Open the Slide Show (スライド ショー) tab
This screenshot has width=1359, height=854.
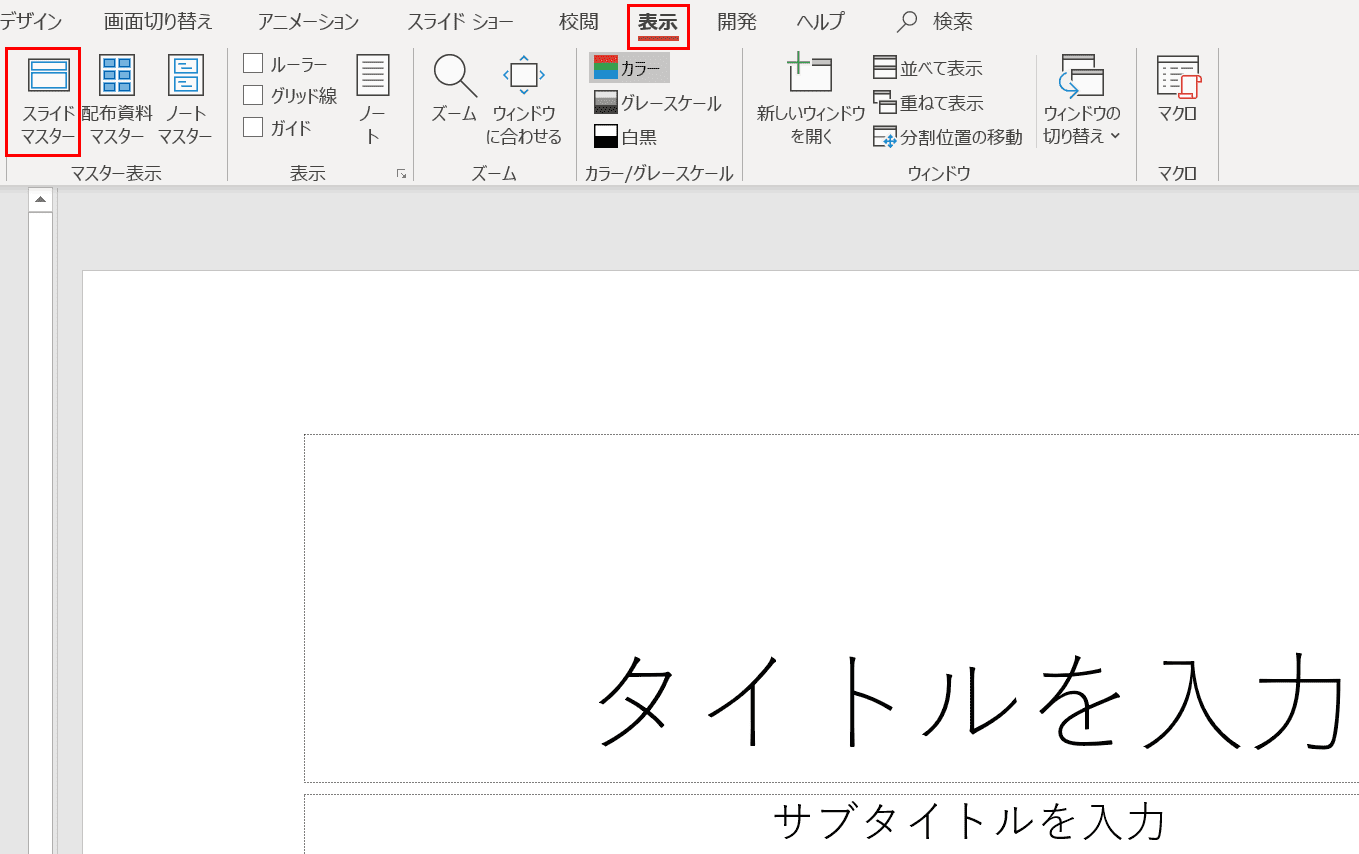pos(460,21)
